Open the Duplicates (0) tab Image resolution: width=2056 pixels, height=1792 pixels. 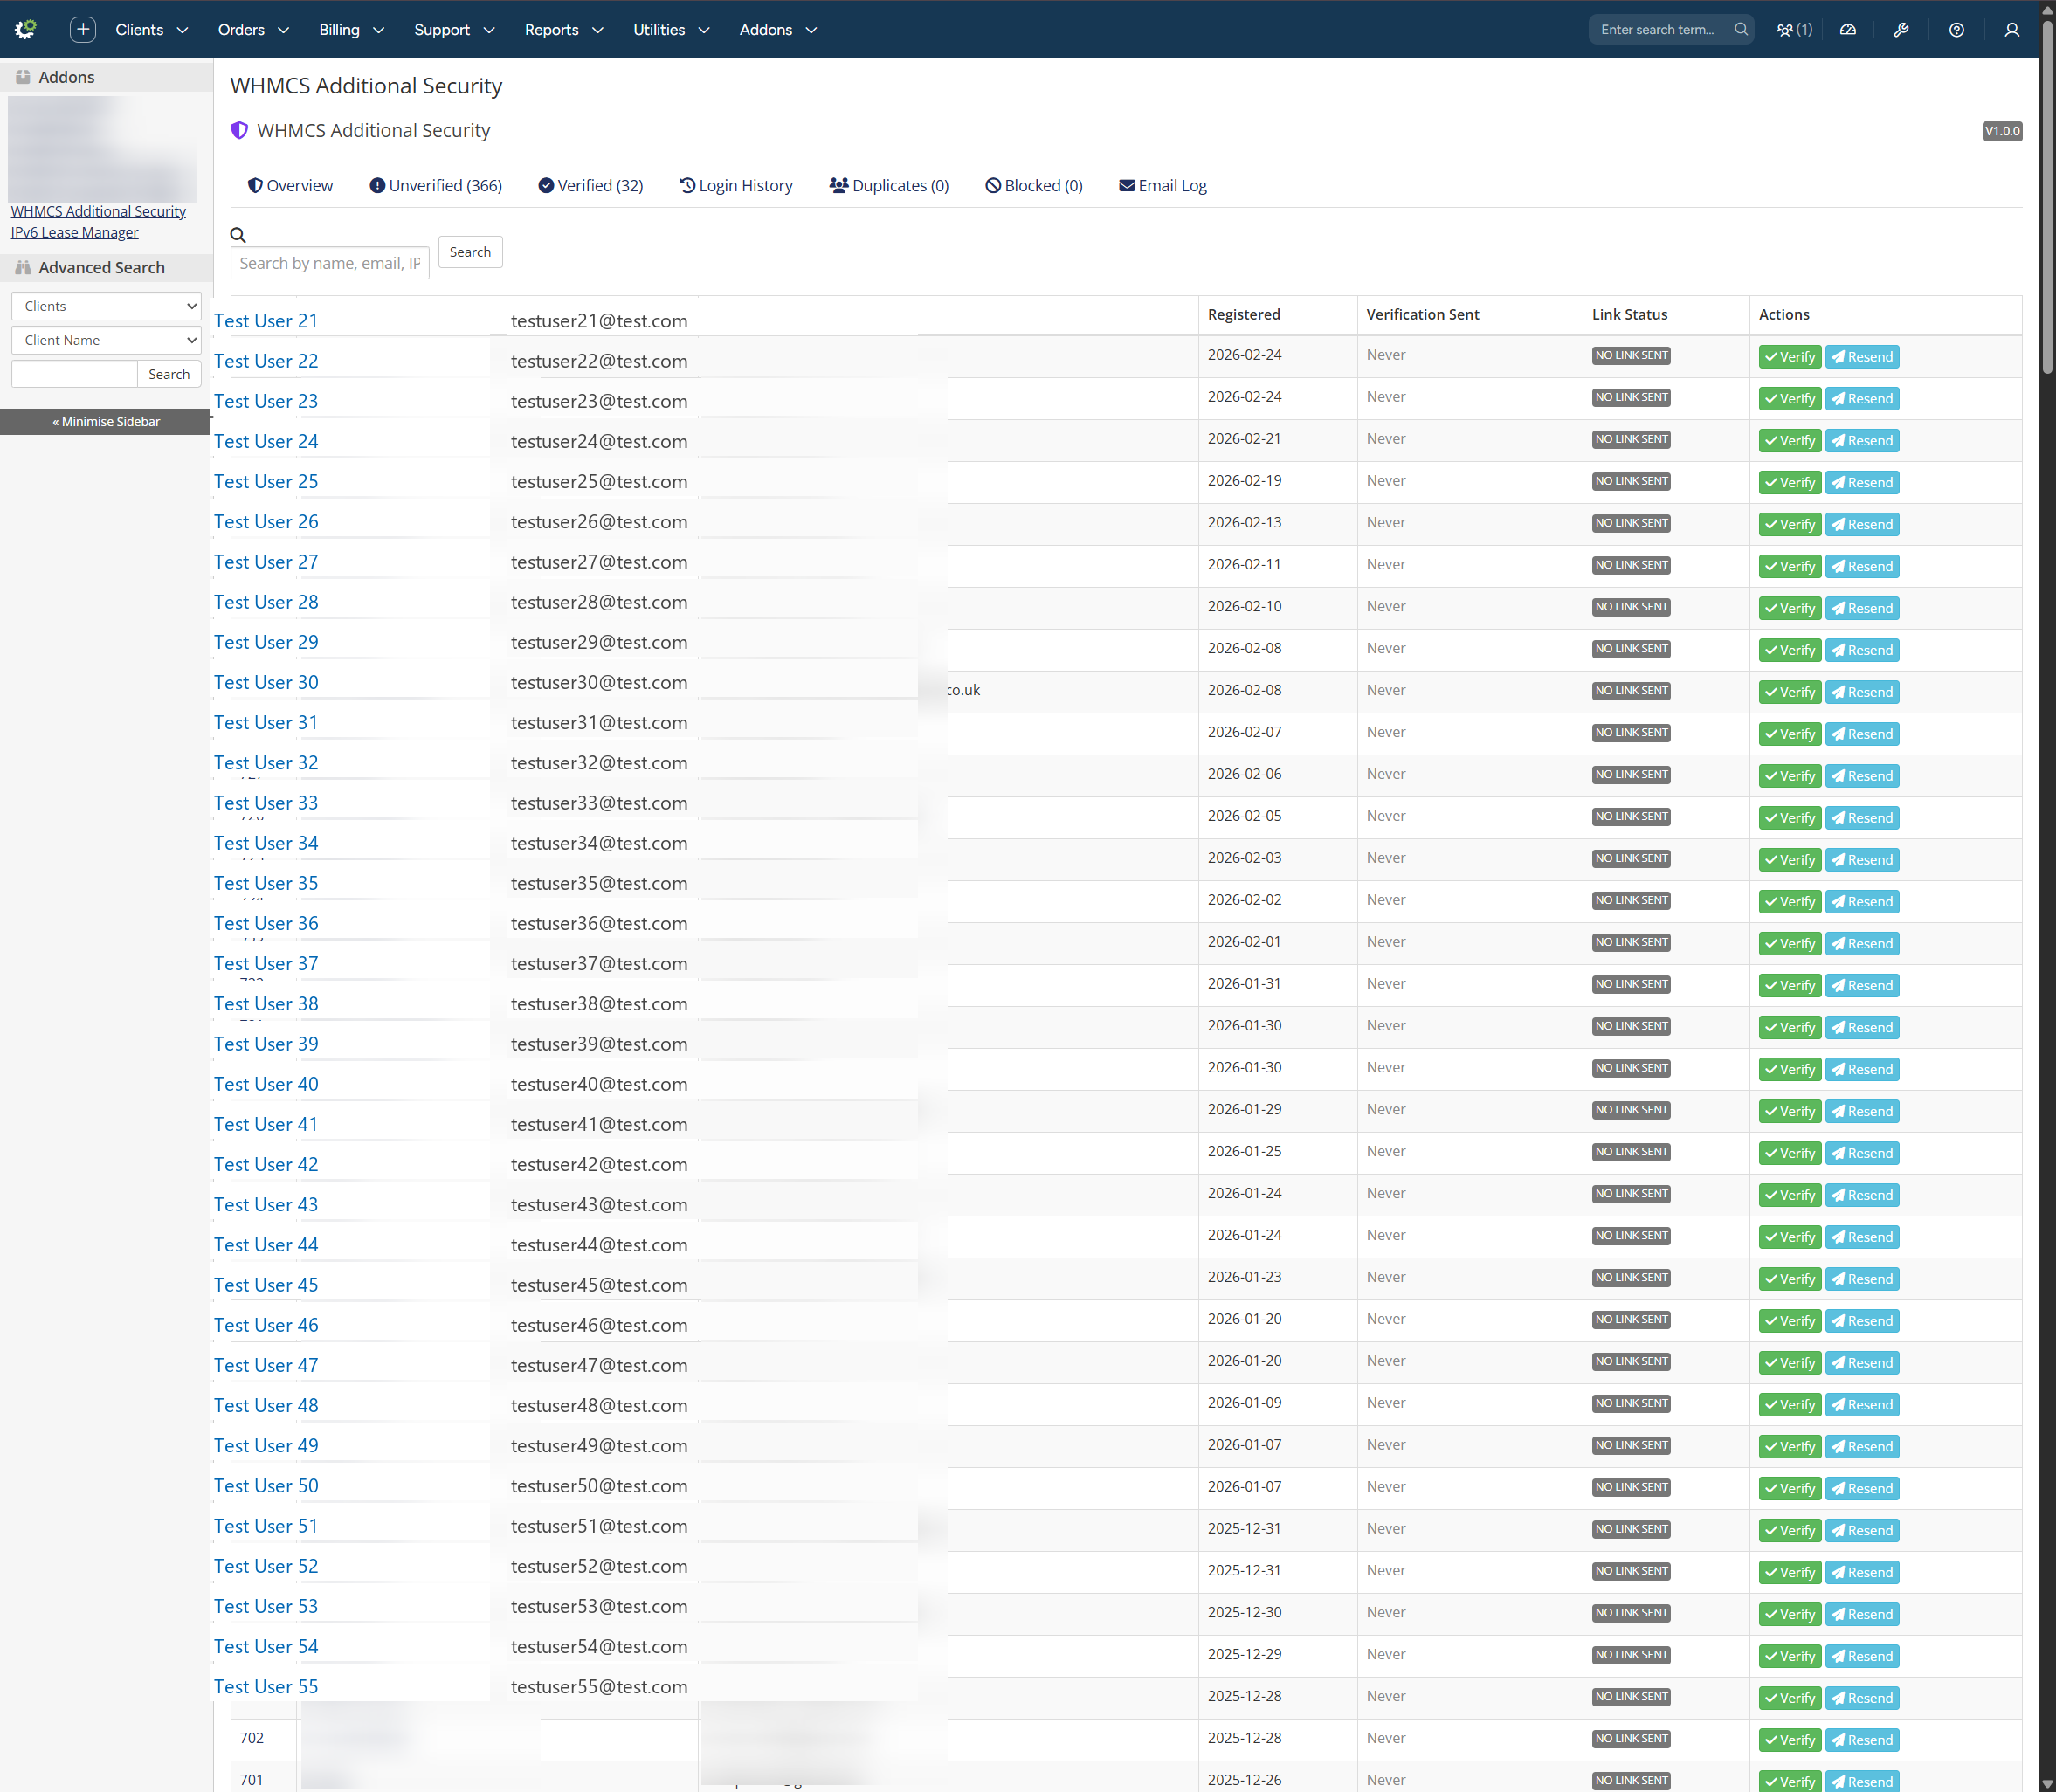point(888,185)
